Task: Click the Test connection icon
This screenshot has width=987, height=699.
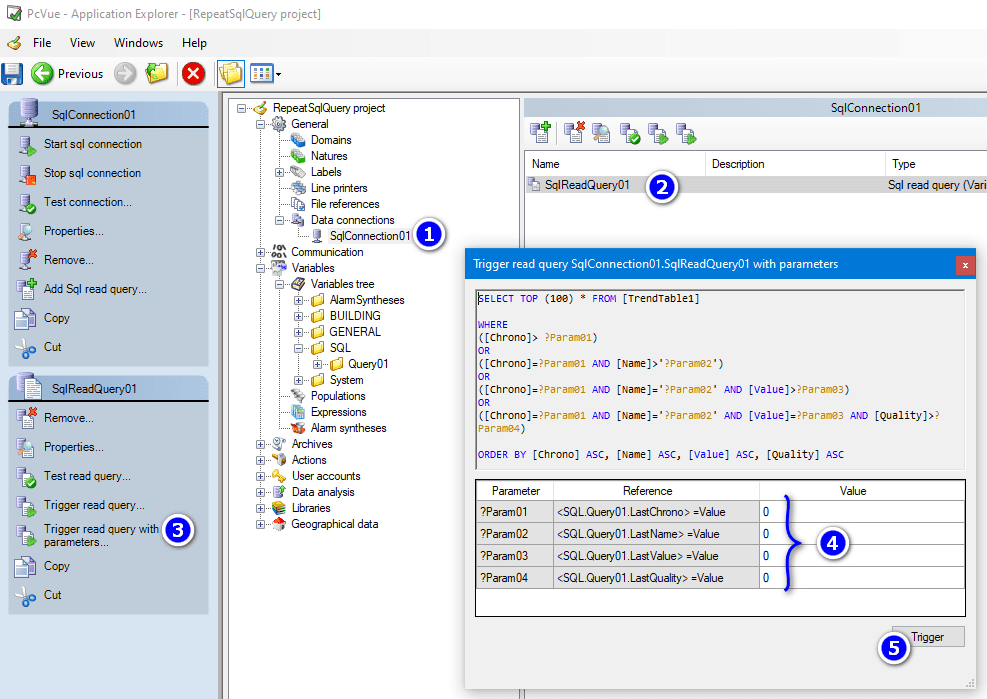Action: [x=27, y=203]
